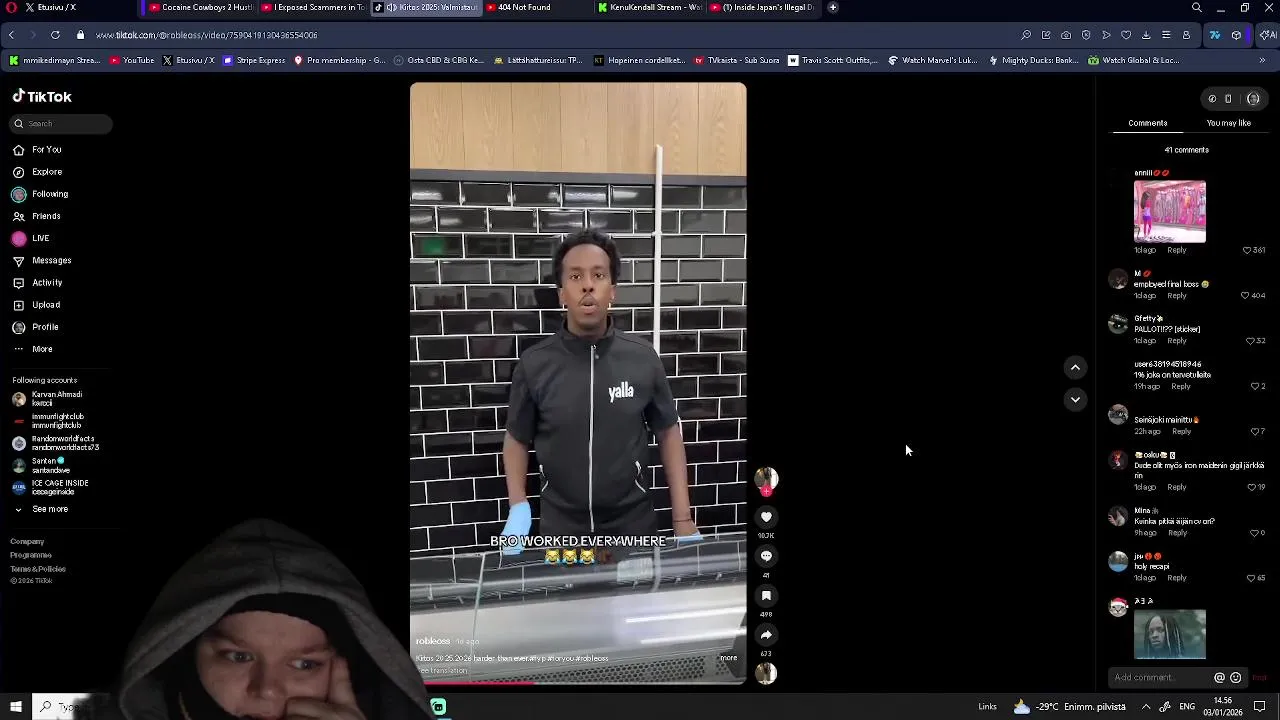Show more bookmarks with double chevron
This screenshot has height=720, width=1280.
1262,60
